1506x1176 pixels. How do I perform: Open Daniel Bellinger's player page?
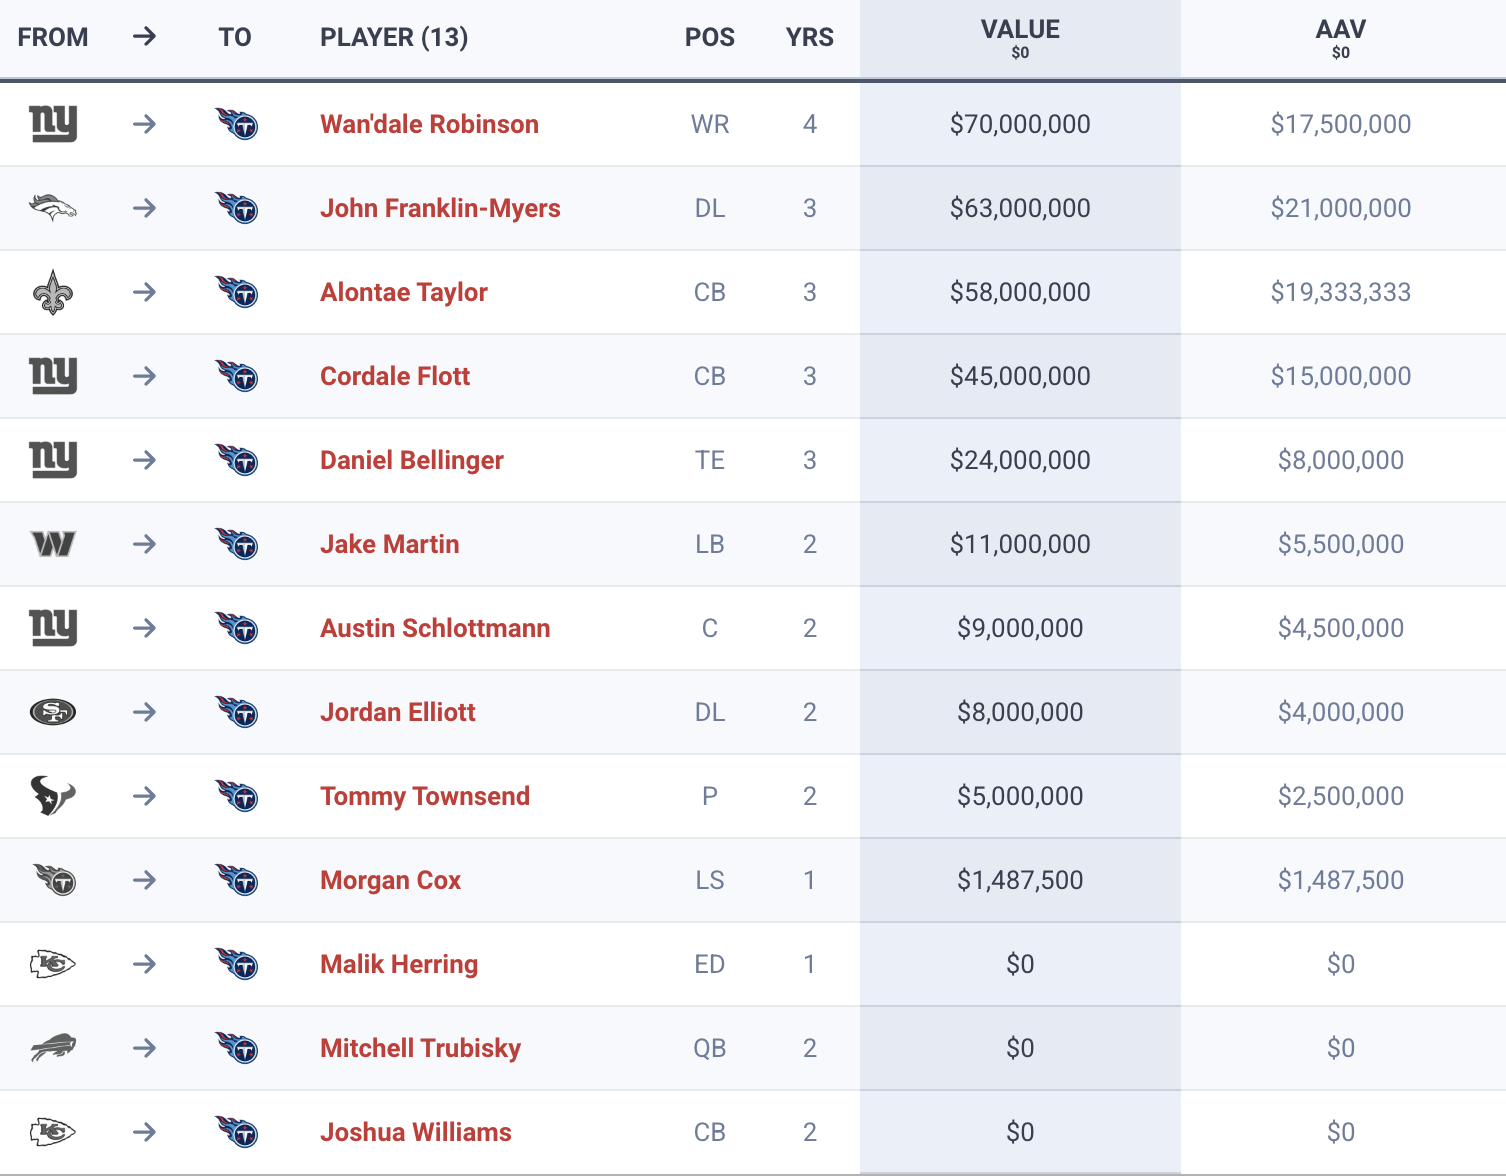[x=412, y=460]
